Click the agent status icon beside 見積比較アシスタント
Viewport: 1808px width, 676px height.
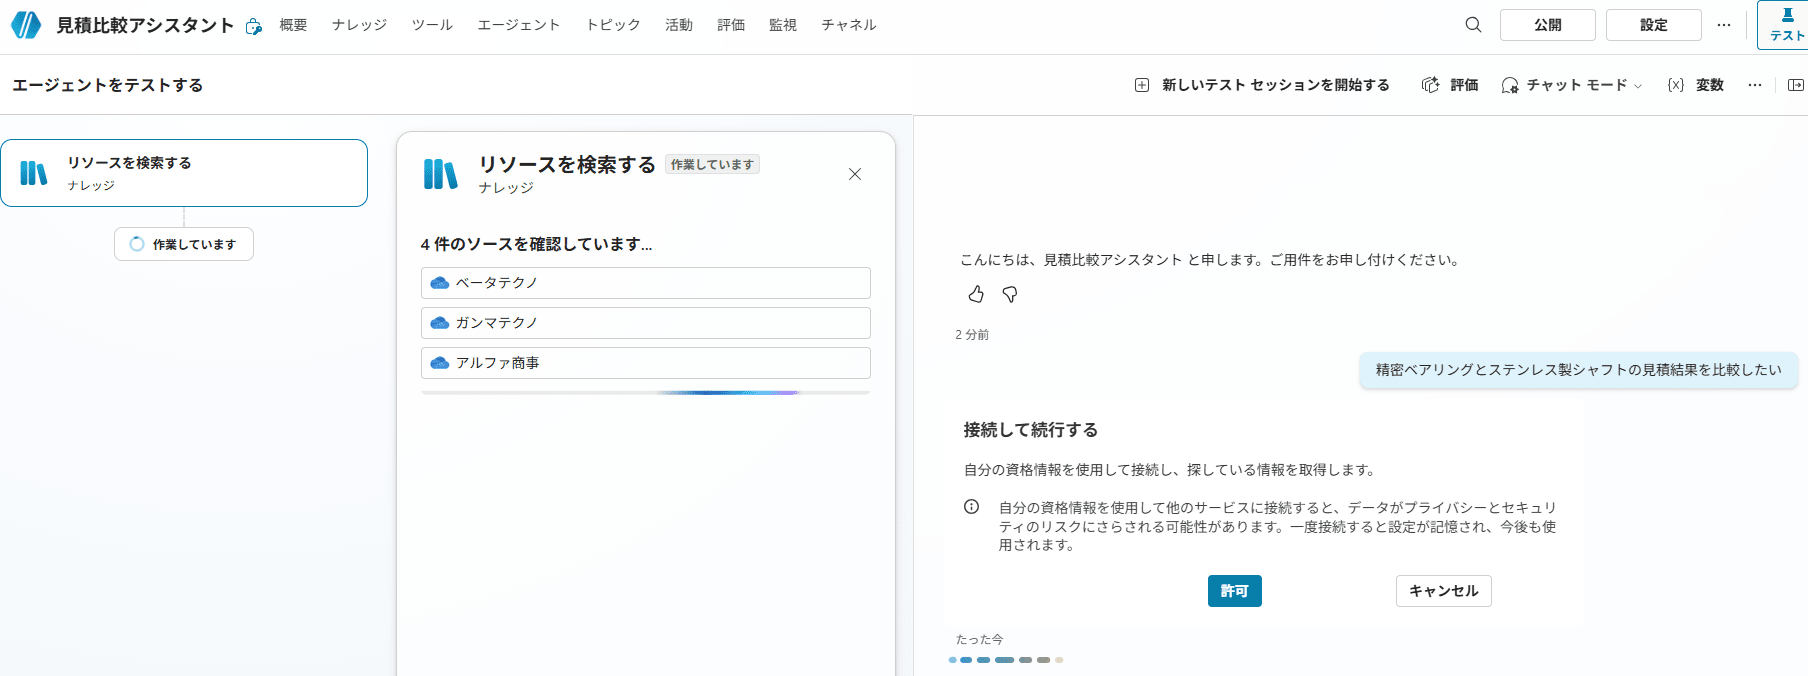pyautogui.click(x=254, y=26)
